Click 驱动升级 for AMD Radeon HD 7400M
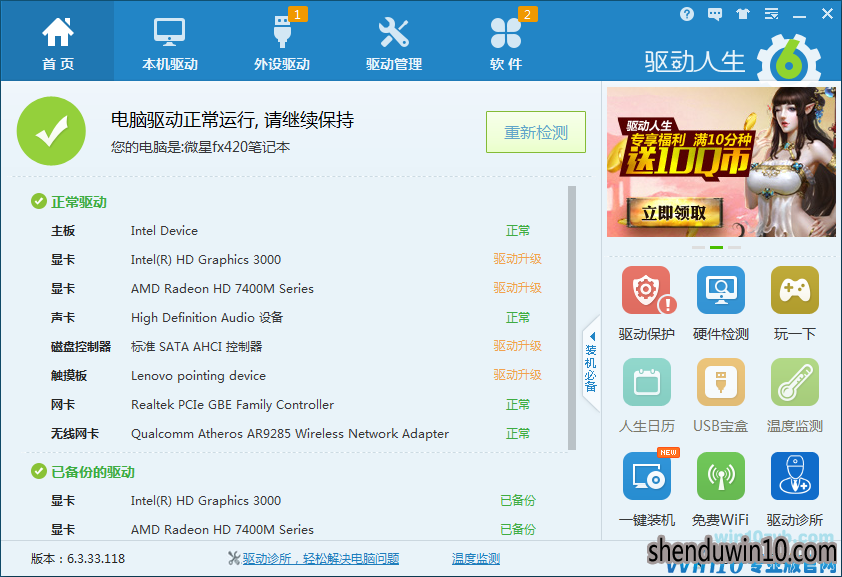The image size is (842, 577). click(518, 288)
